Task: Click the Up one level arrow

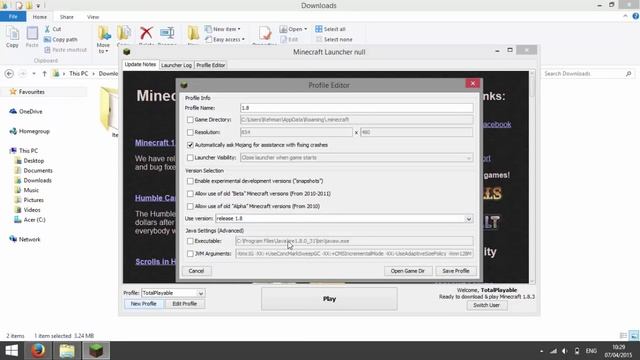Action: pyautogui.click(x=44, y=73)
